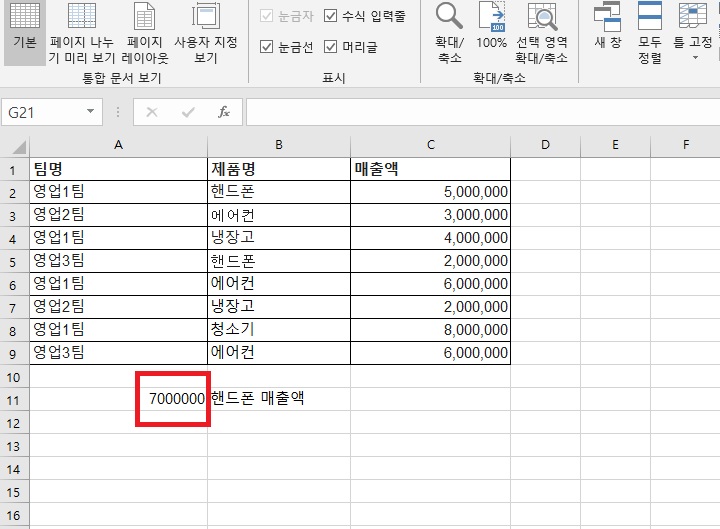Screen dimensions: 720x529
Task: Open 확대/축소 zoom dialog
Action: point(449,31)
